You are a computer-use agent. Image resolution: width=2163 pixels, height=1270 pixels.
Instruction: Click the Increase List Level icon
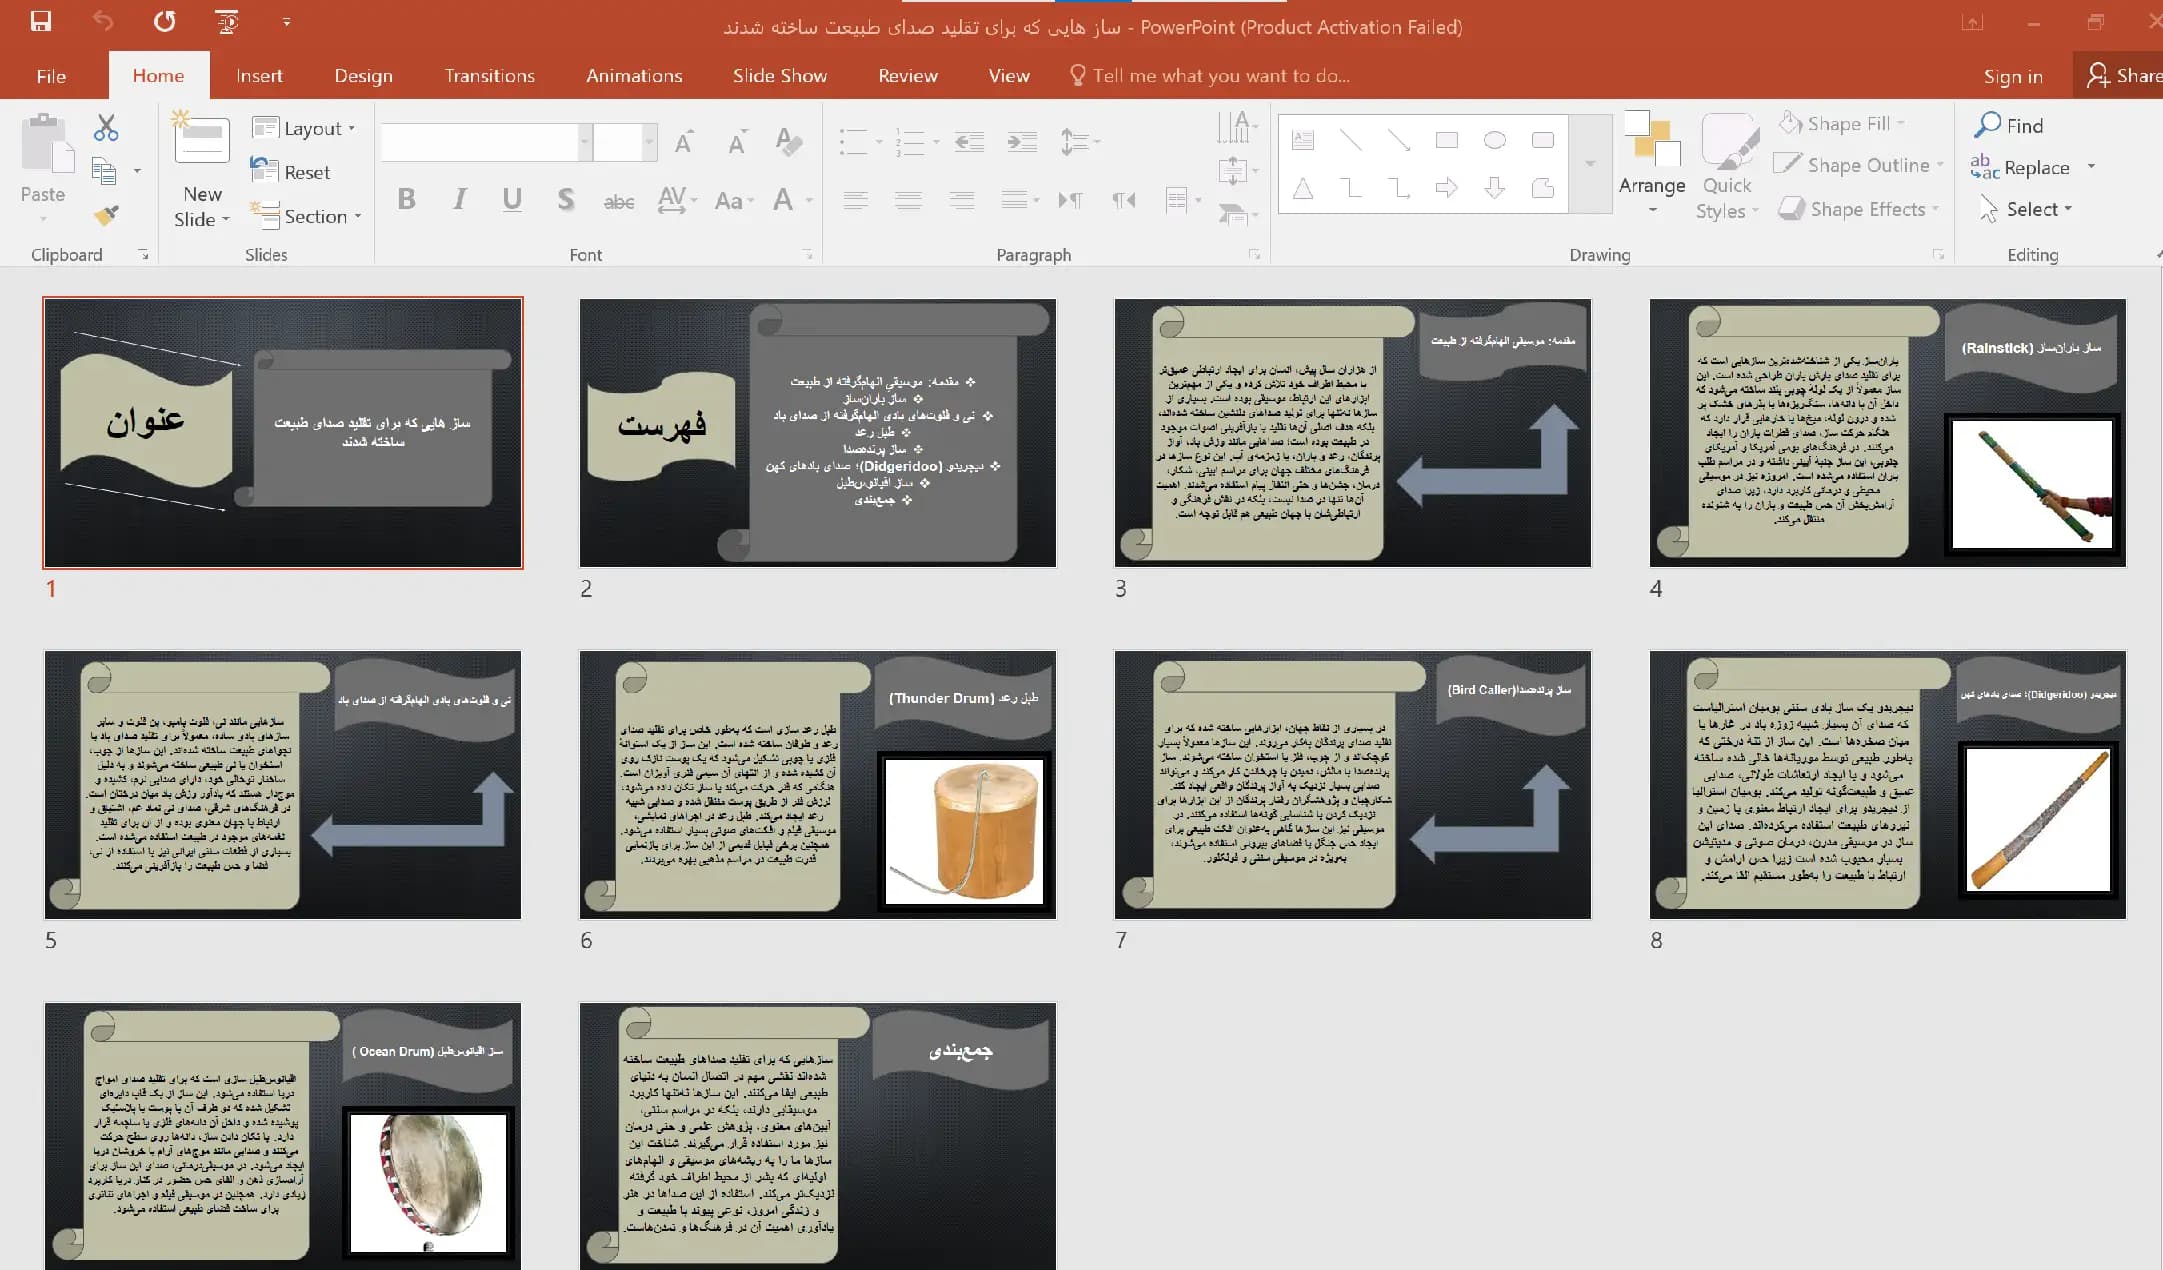tap(1021, 142)
